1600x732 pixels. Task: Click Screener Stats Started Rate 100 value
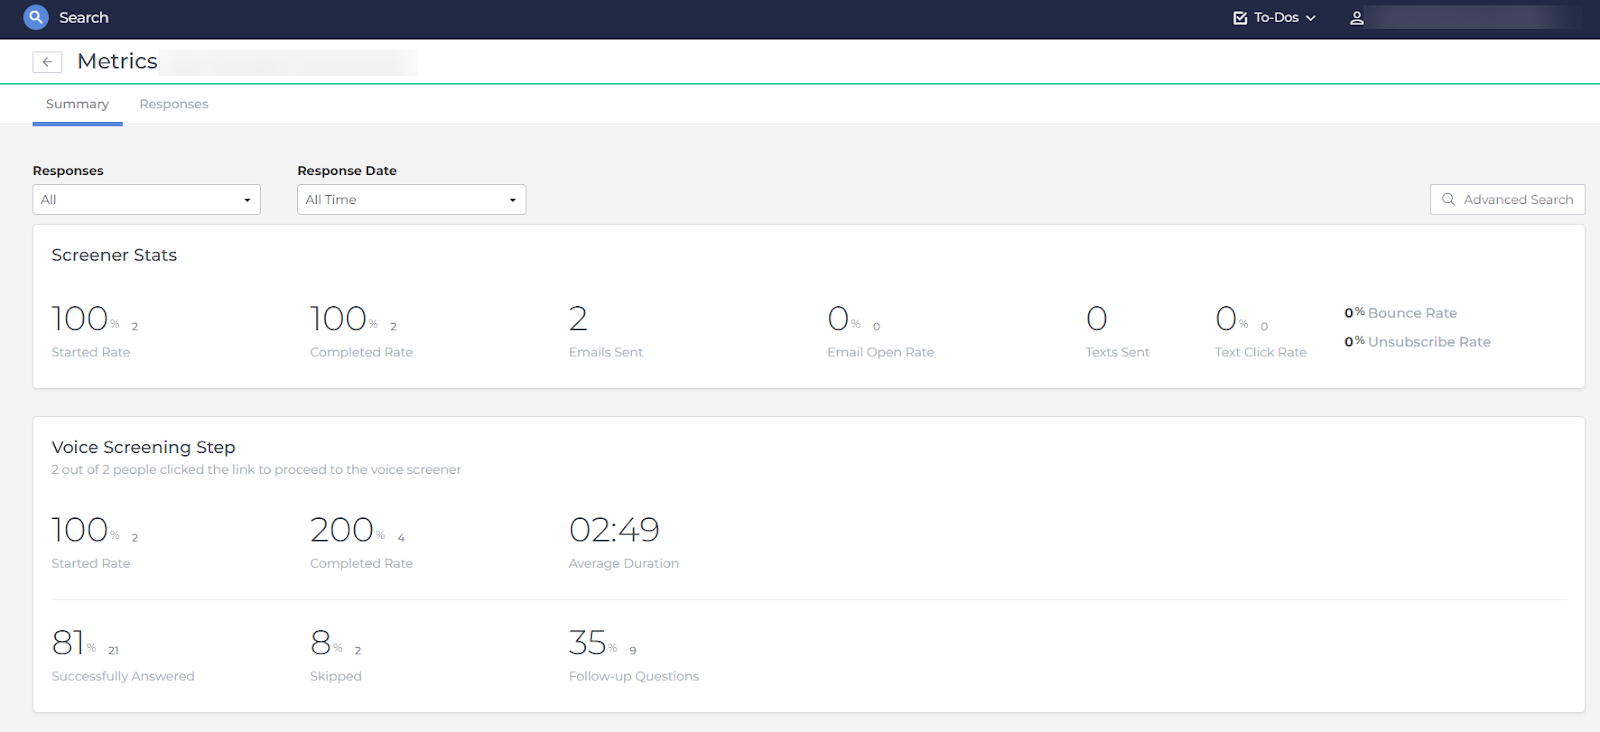coord(80,319)
